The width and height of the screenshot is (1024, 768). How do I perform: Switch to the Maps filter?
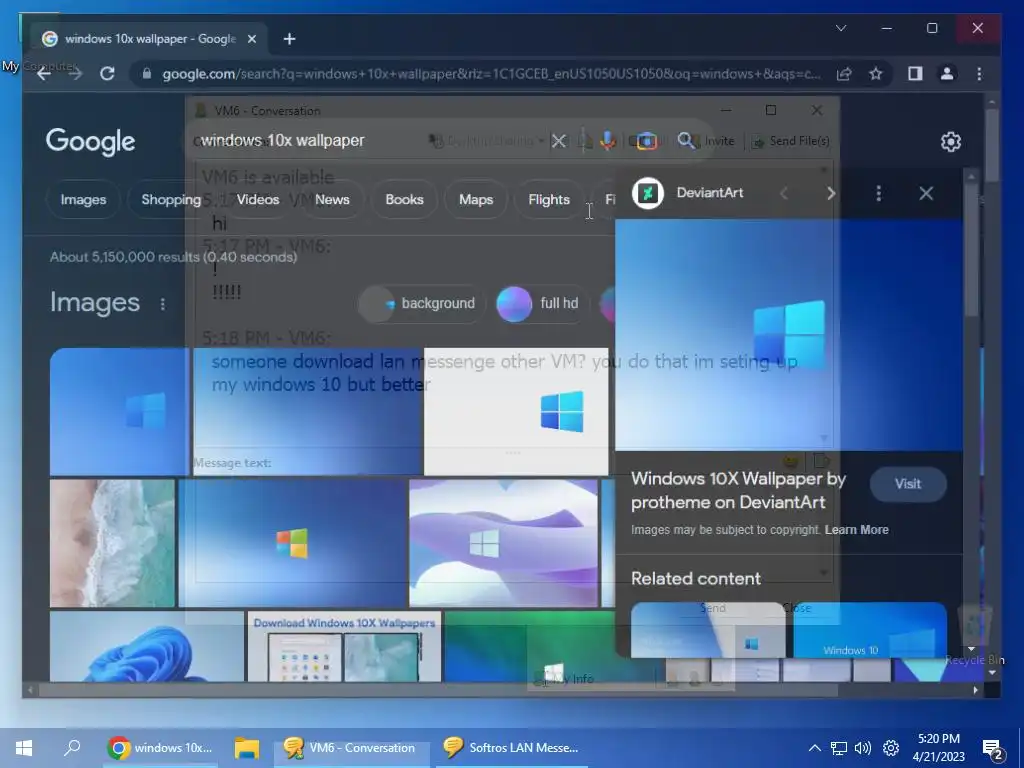[475, 200]
